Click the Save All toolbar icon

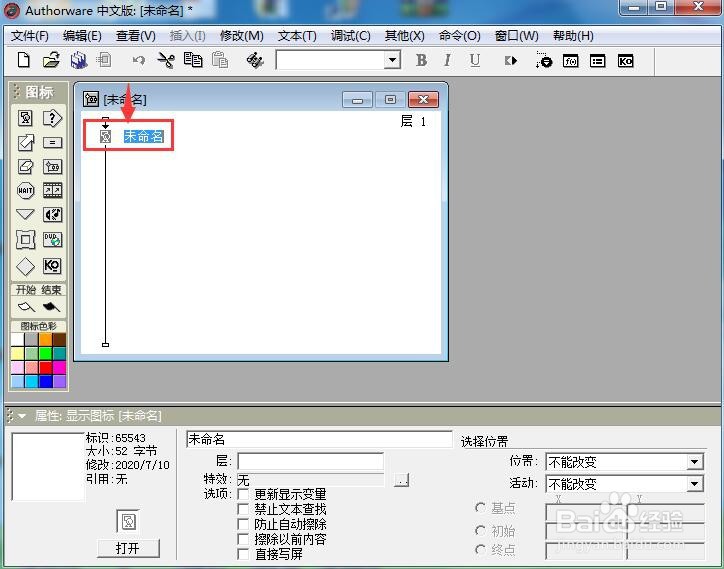[79, 61]
